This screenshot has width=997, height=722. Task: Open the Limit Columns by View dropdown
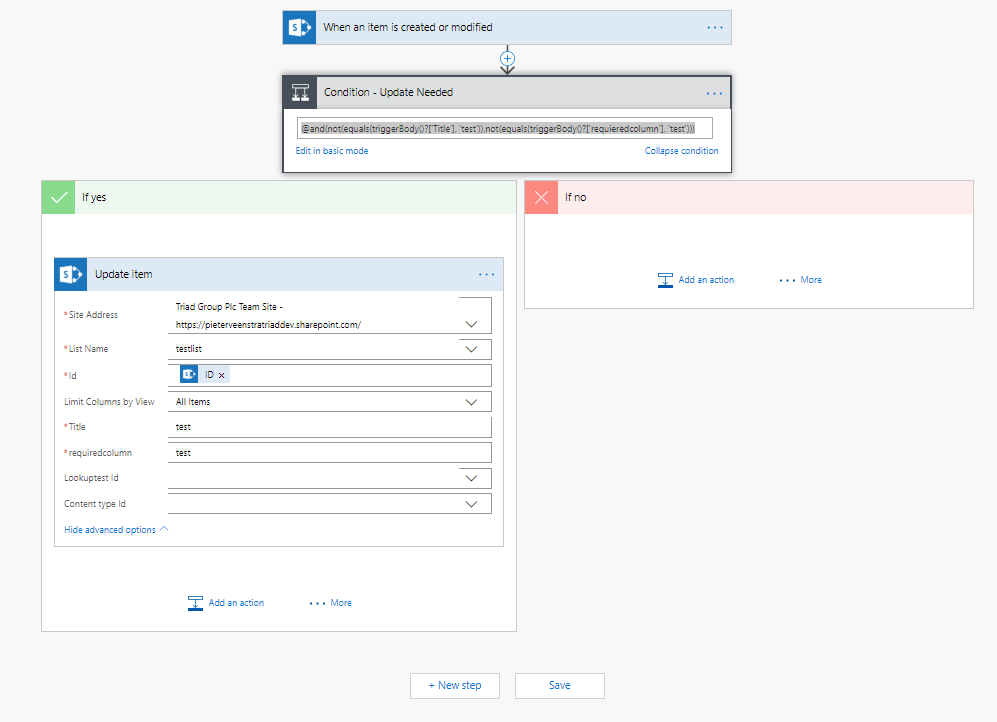tap(471, 402)
